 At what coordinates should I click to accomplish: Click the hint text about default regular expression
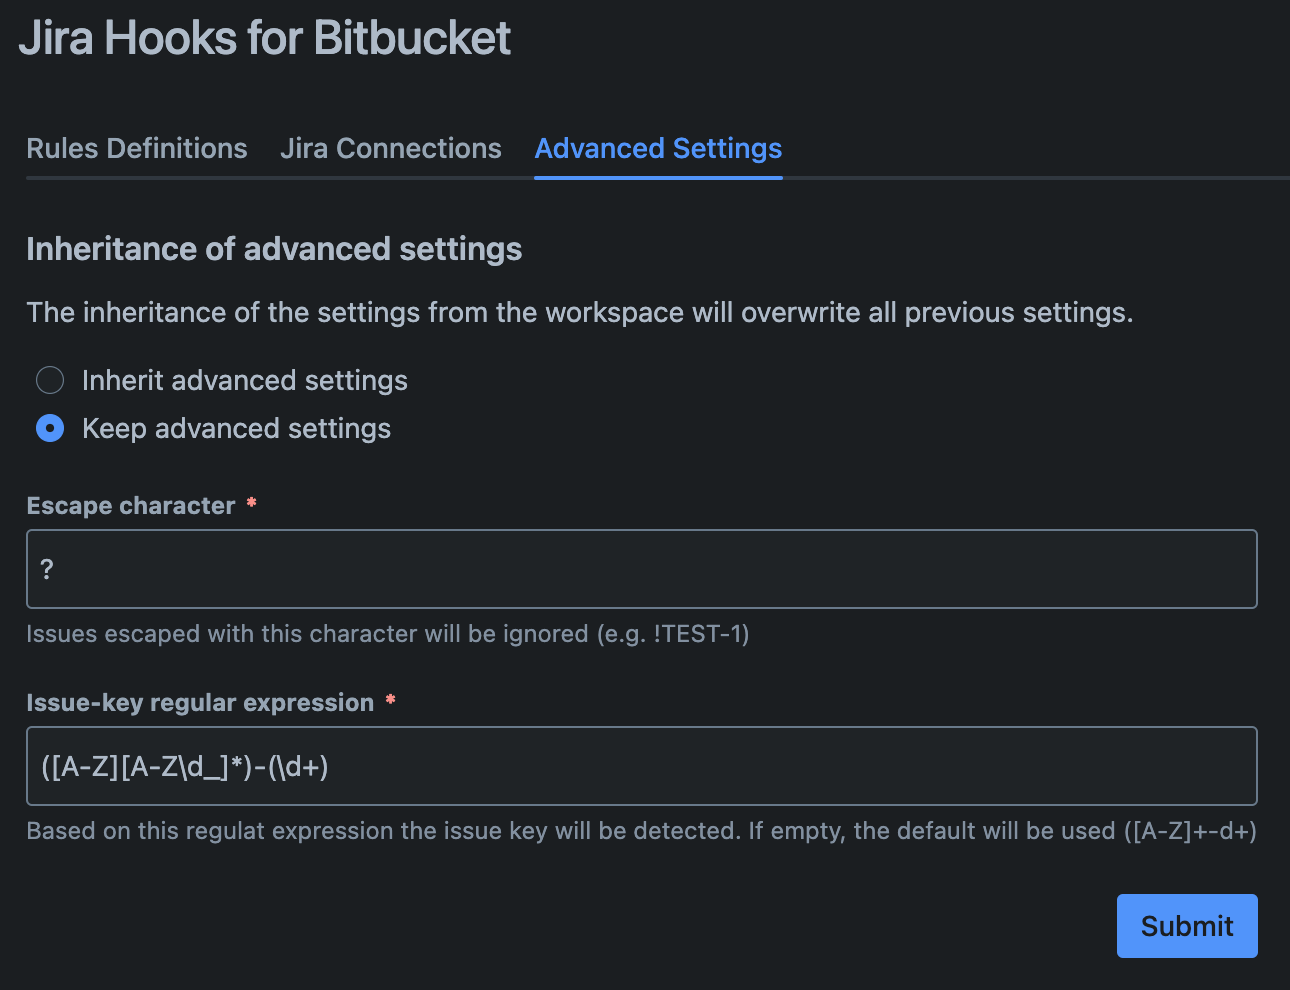coord(641,831)
